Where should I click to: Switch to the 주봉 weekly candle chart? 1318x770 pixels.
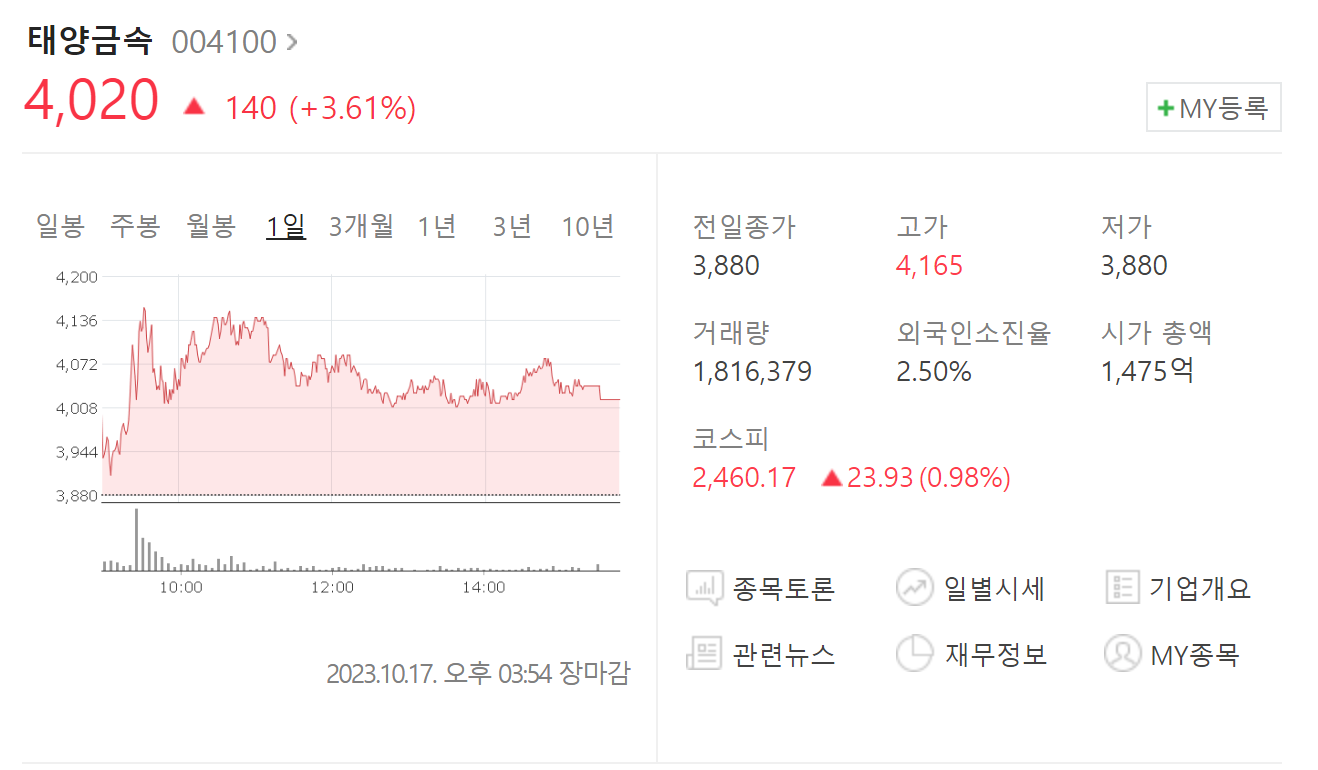134,227
